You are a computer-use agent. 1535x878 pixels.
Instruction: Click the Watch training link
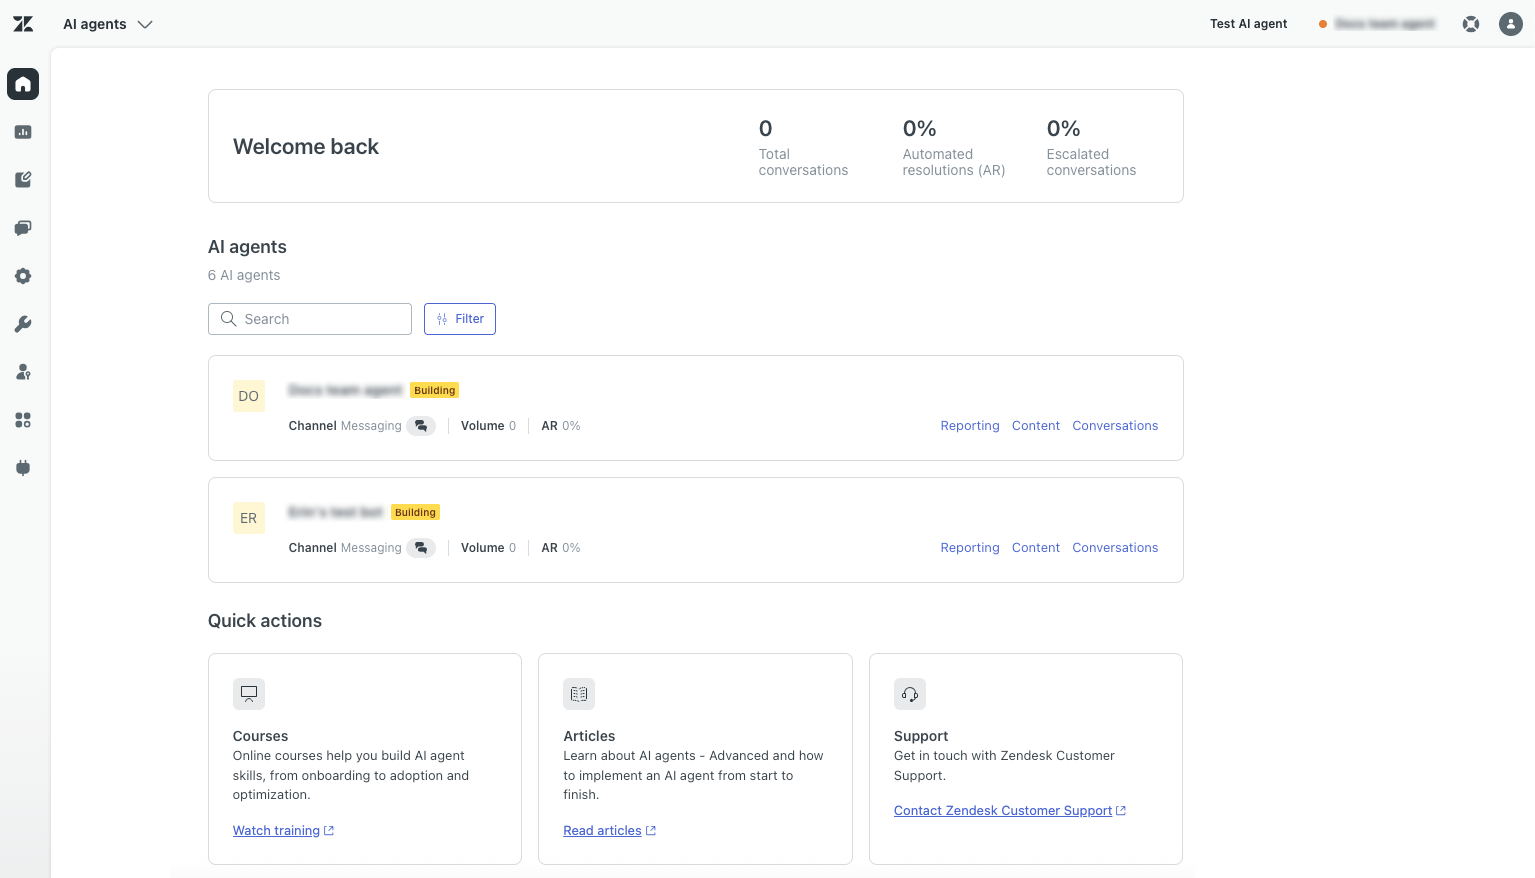(x=277, y=831)
